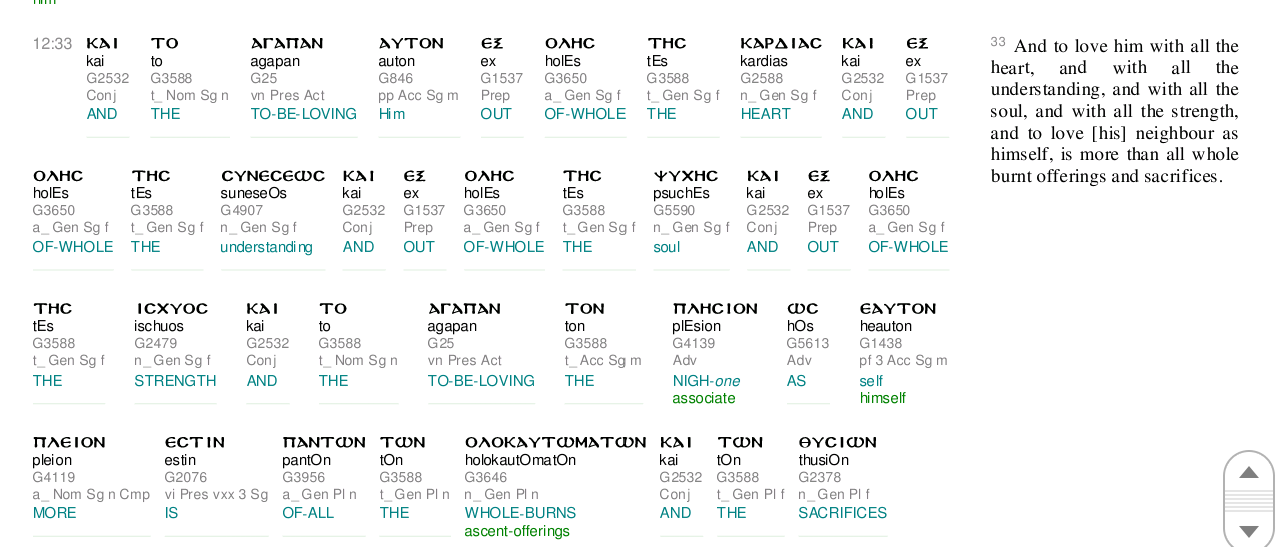
Task: Select Strong's number G1438 for heauton
Action: click(880, 344)
